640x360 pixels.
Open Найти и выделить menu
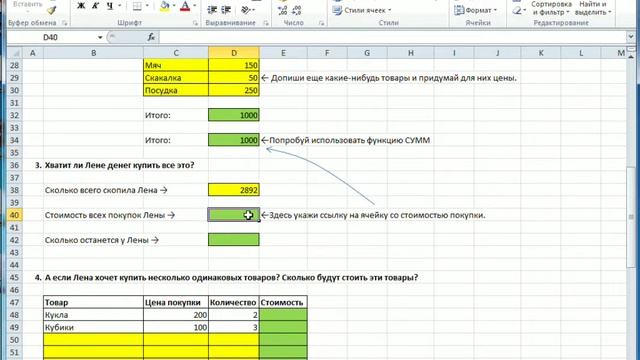click(593, 8)
